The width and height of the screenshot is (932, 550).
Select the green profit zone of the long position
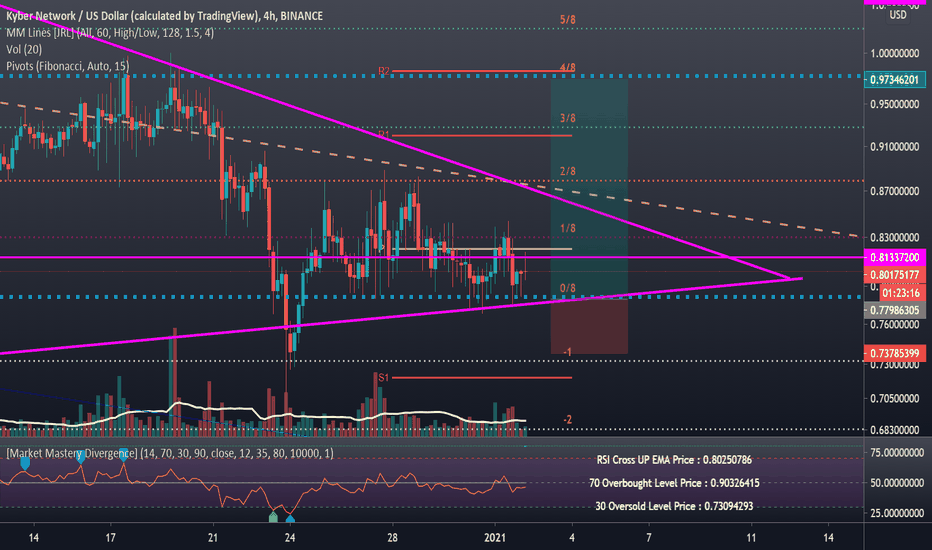click(x=589, y=187)
